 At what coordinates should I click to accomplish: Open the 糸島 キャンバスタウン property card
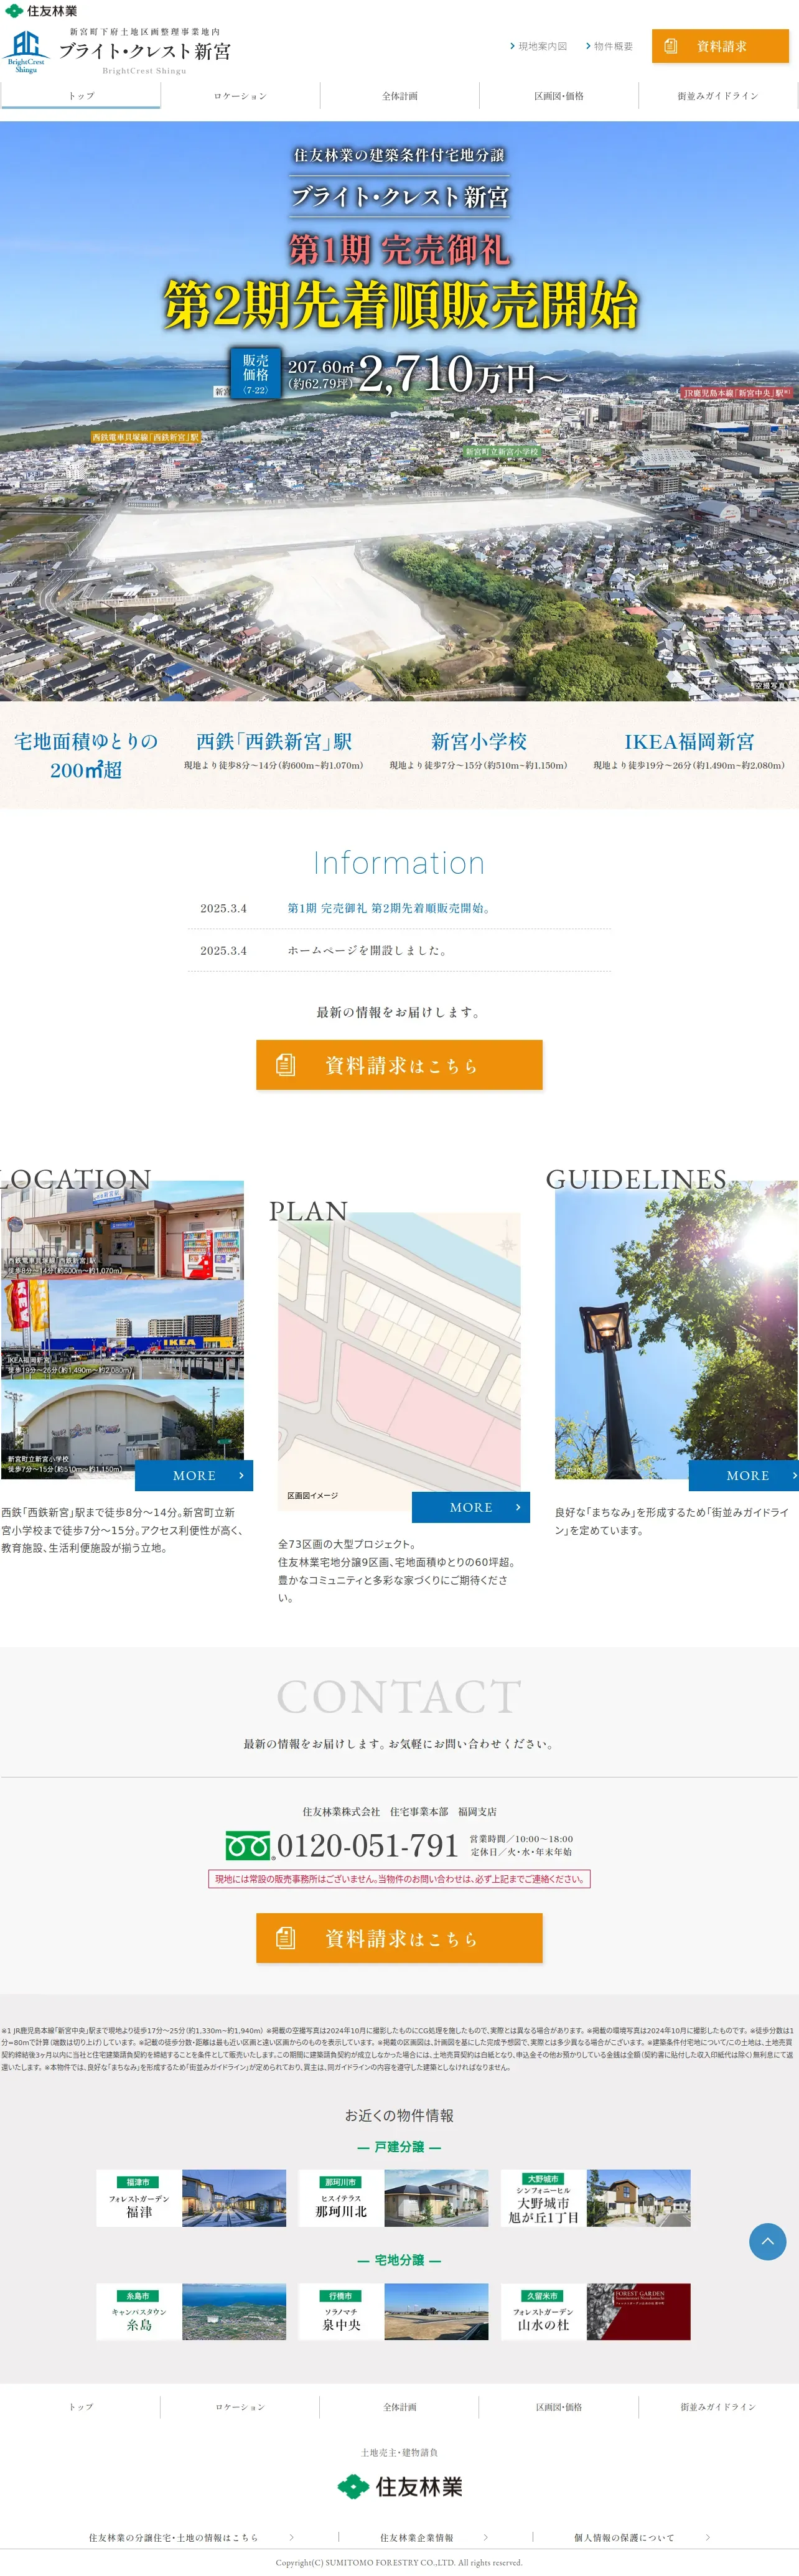pos(191,2311)
